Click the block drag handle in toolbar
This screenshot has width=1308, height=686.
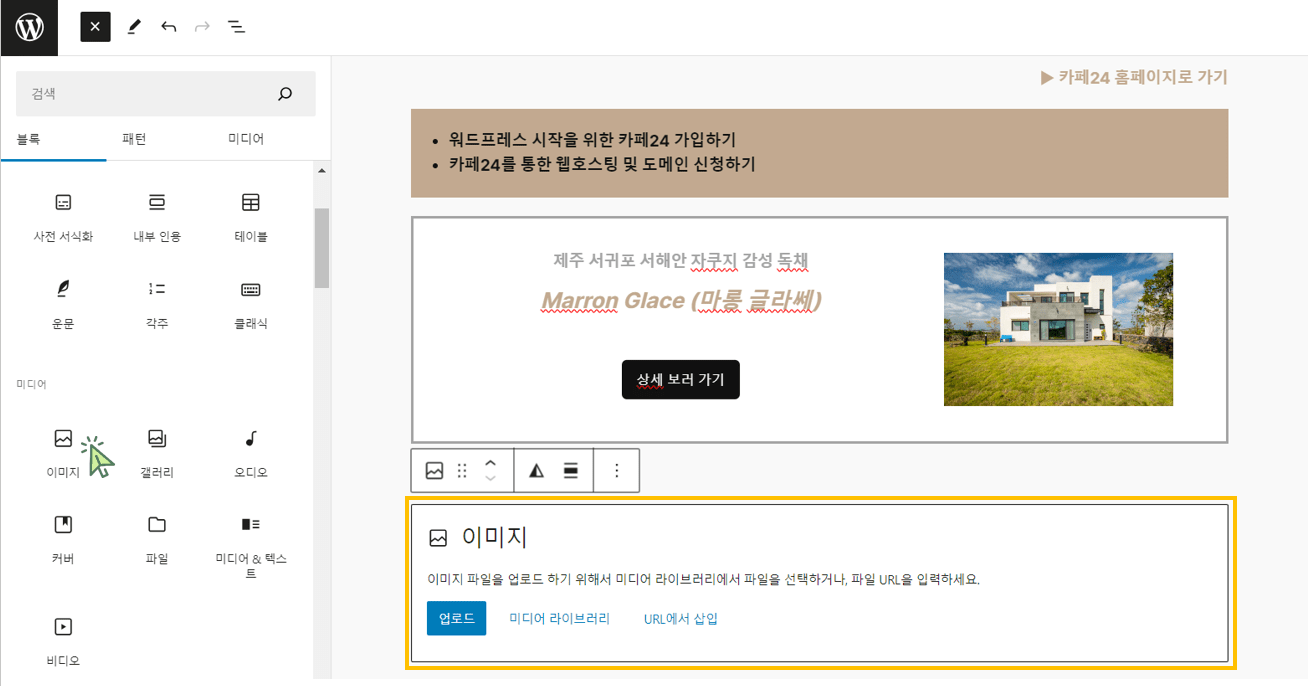(462, 471)
